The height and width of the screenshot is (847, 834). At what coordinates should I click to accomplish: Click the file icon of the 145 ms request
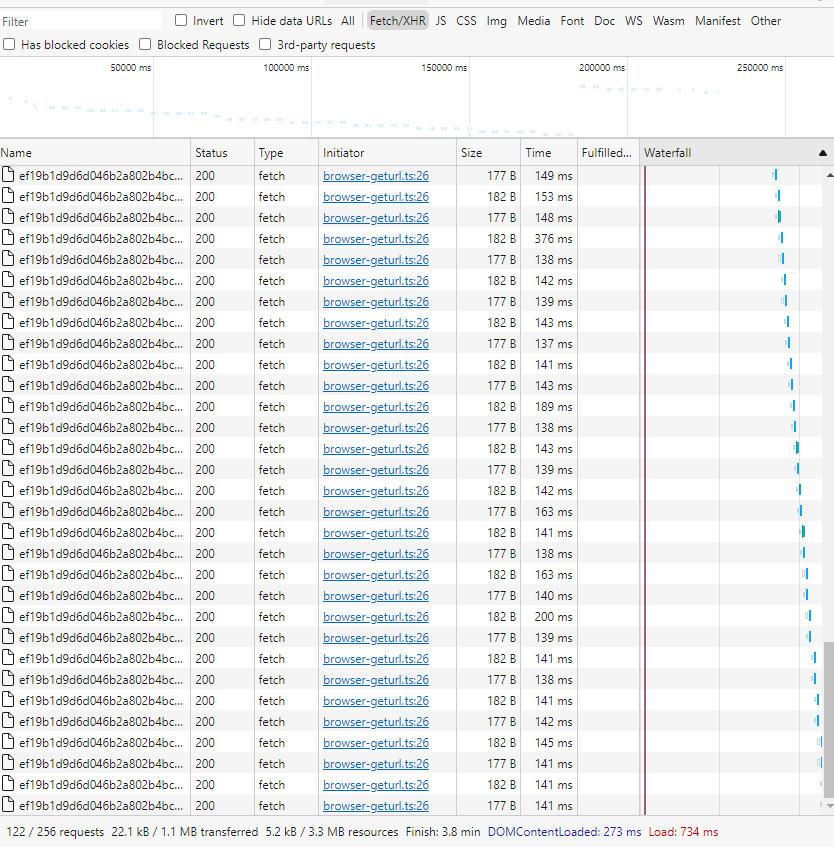[8, 742]
